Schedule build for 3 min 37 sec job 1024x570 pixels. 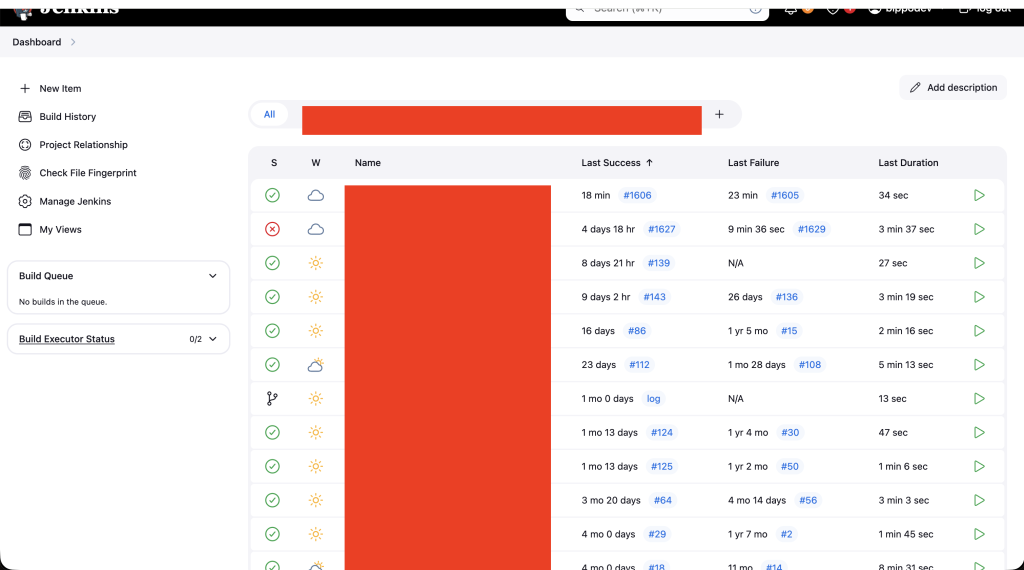point(979,229)
